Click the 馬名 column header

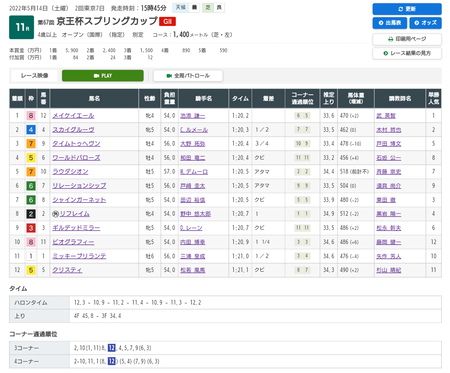click(x=94, y=98)
